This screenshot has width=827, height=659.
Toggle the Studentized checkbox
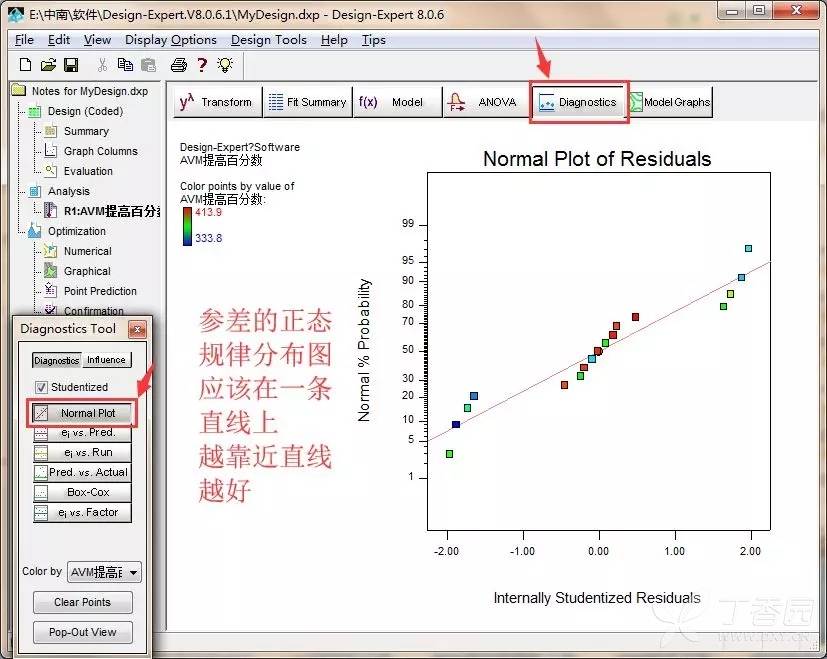(x=41, y=387)
